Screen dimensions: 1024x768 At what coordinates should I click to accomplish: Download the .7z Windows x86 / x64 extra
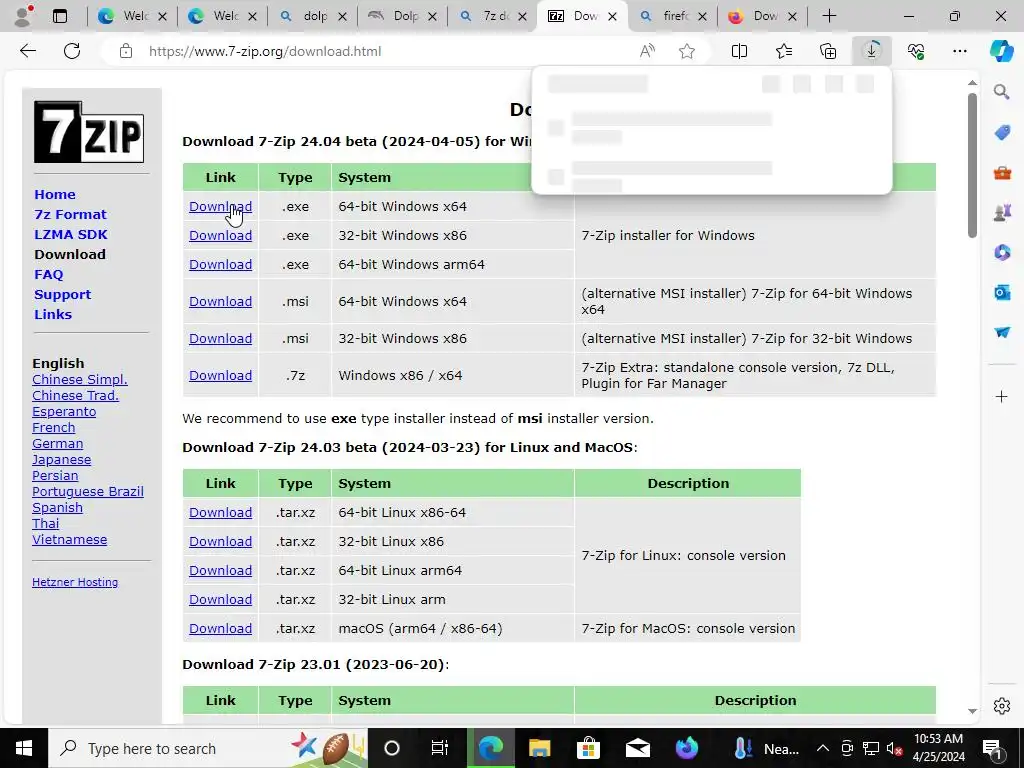point(220,376)
